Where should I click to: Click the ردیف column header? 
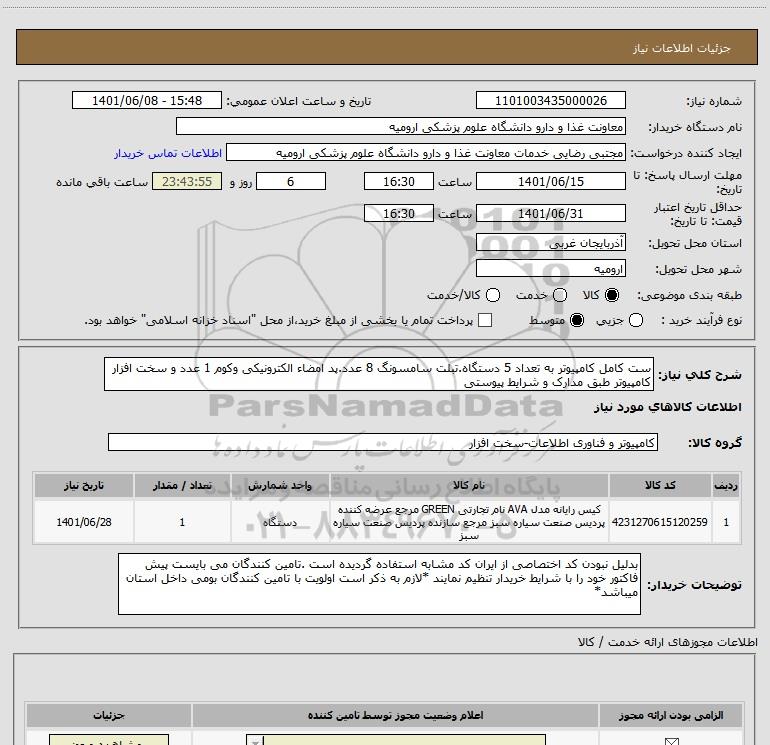(726, 485)
